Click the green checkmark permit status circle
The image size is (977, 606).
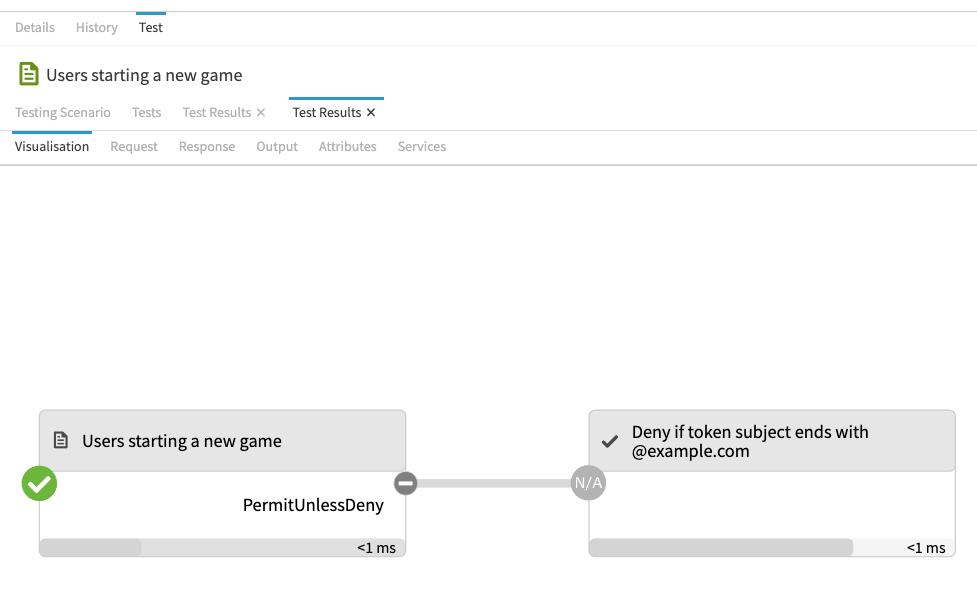[39, 484]
